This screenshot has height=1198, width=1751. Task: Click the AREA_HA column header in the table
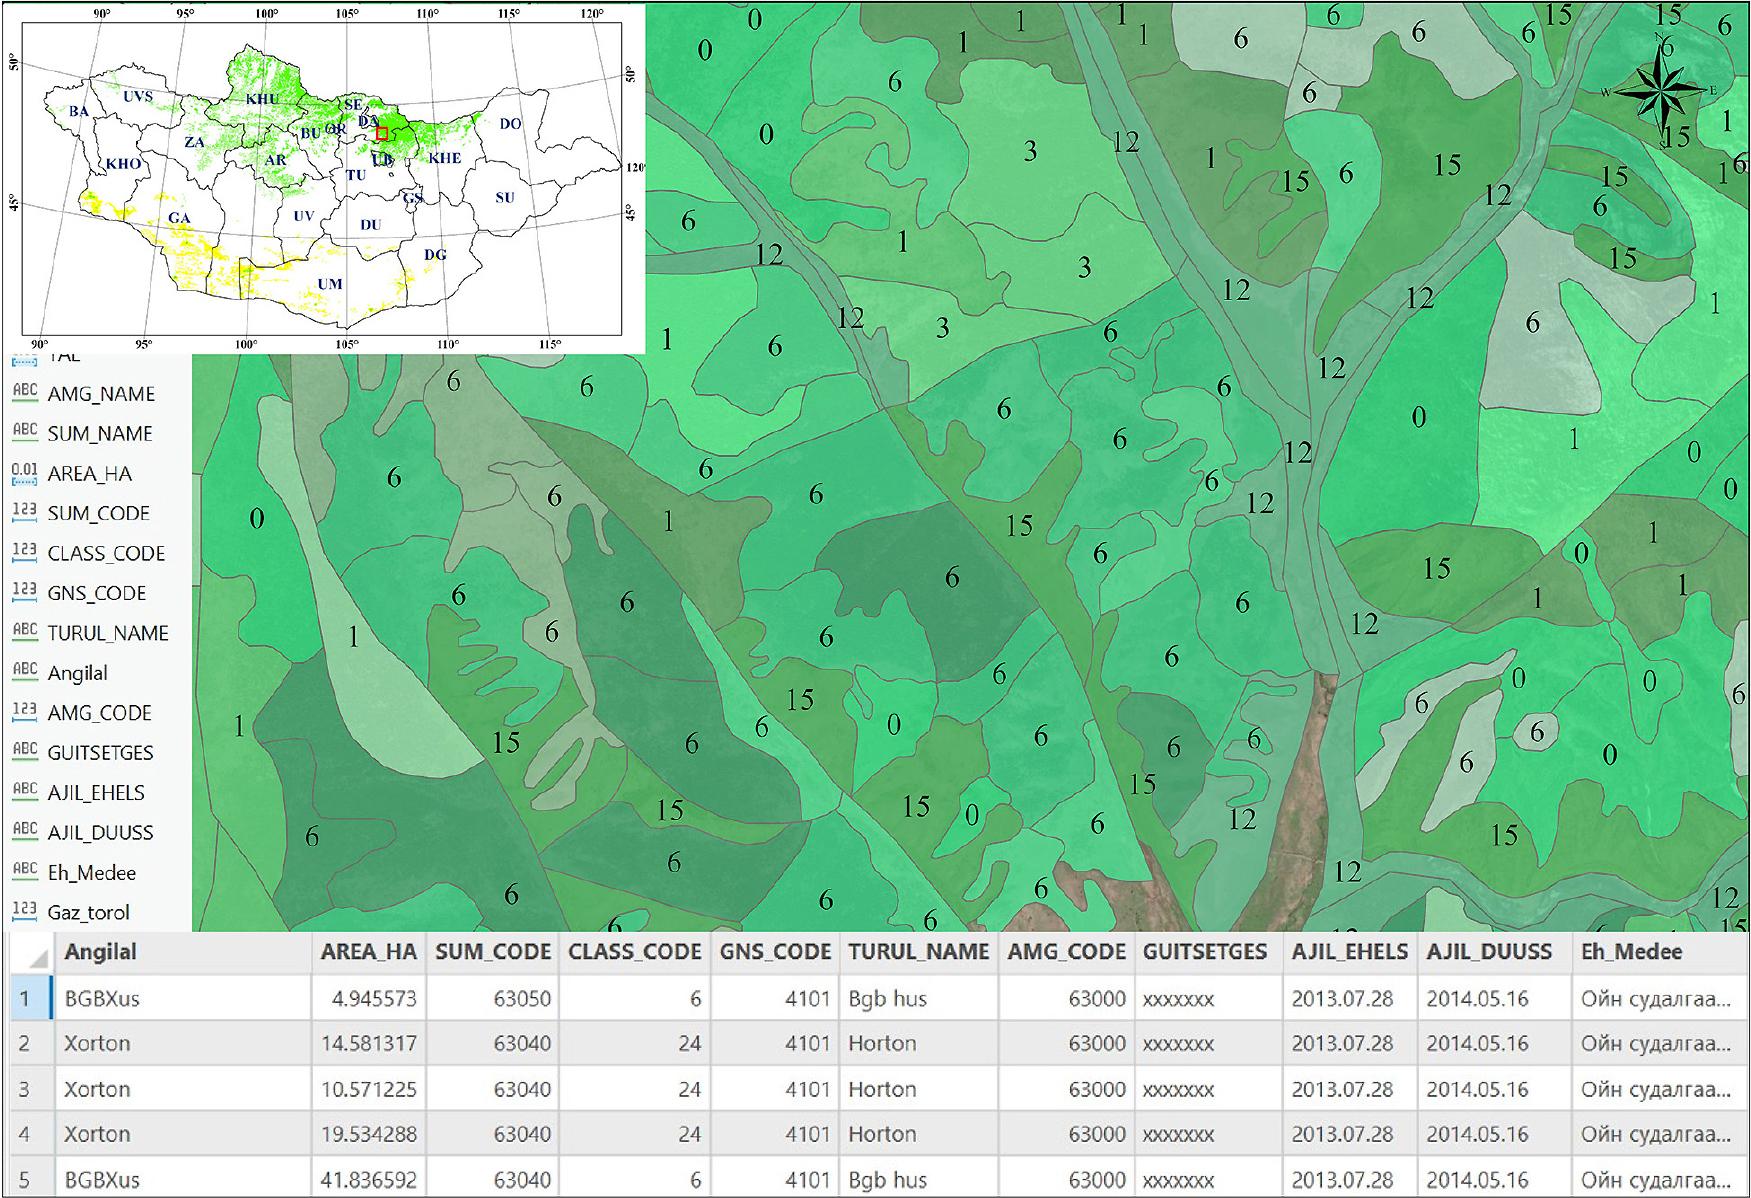368,952
